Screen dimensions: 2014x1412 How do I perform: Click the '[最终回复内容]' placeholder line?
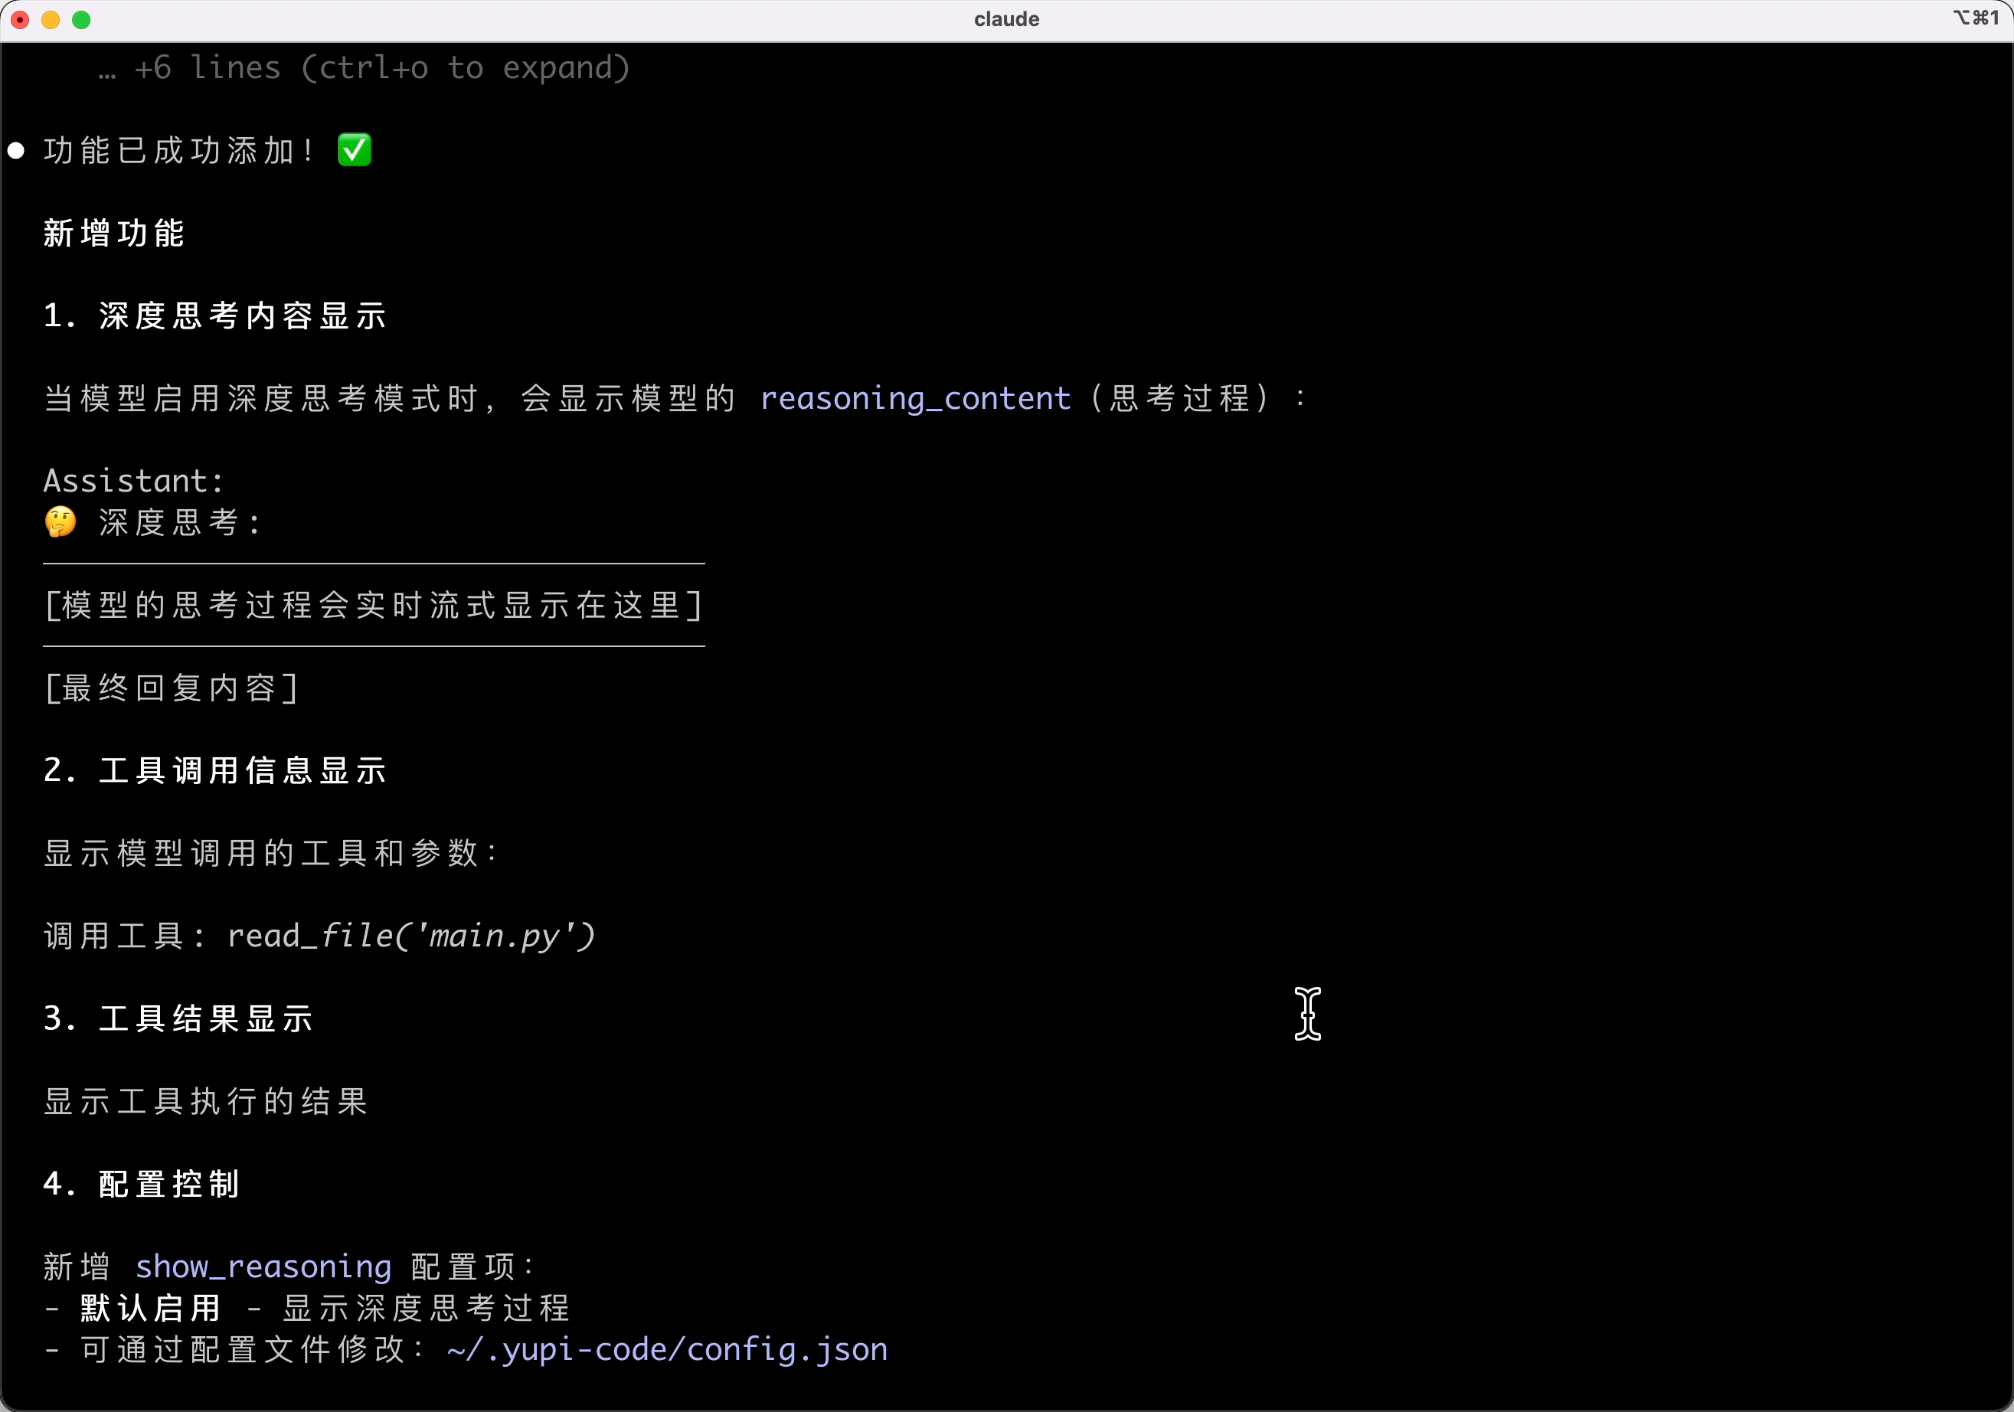171,688
